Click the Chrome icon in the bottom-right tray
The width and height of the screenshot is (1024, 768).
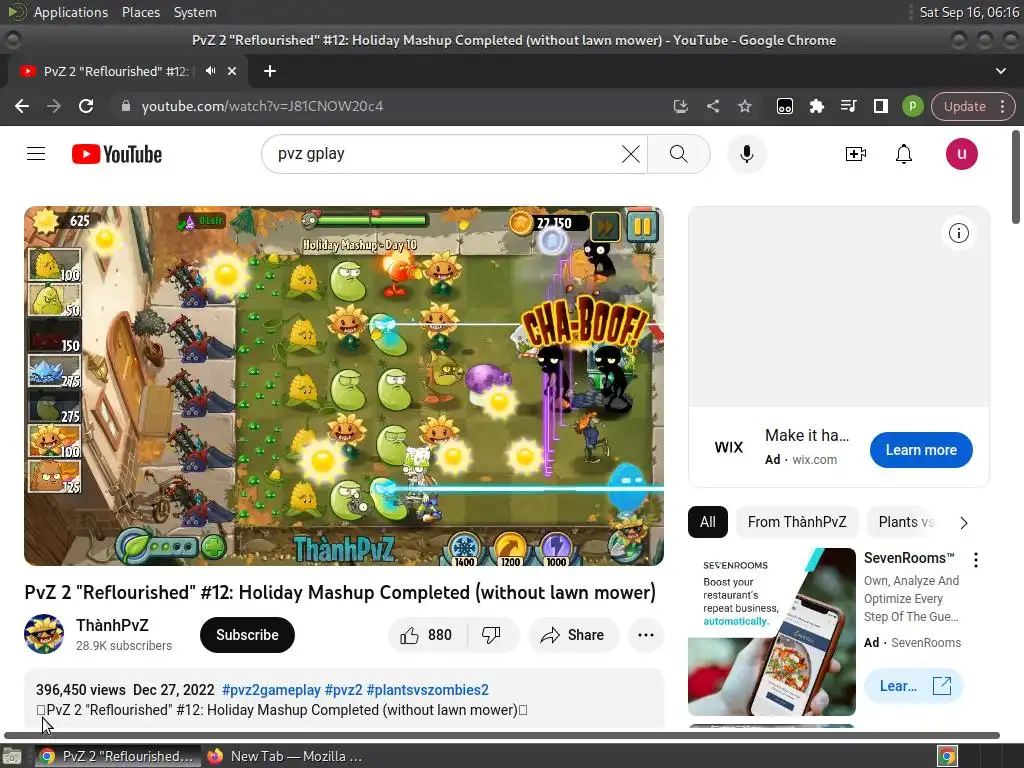click(947, 756)
